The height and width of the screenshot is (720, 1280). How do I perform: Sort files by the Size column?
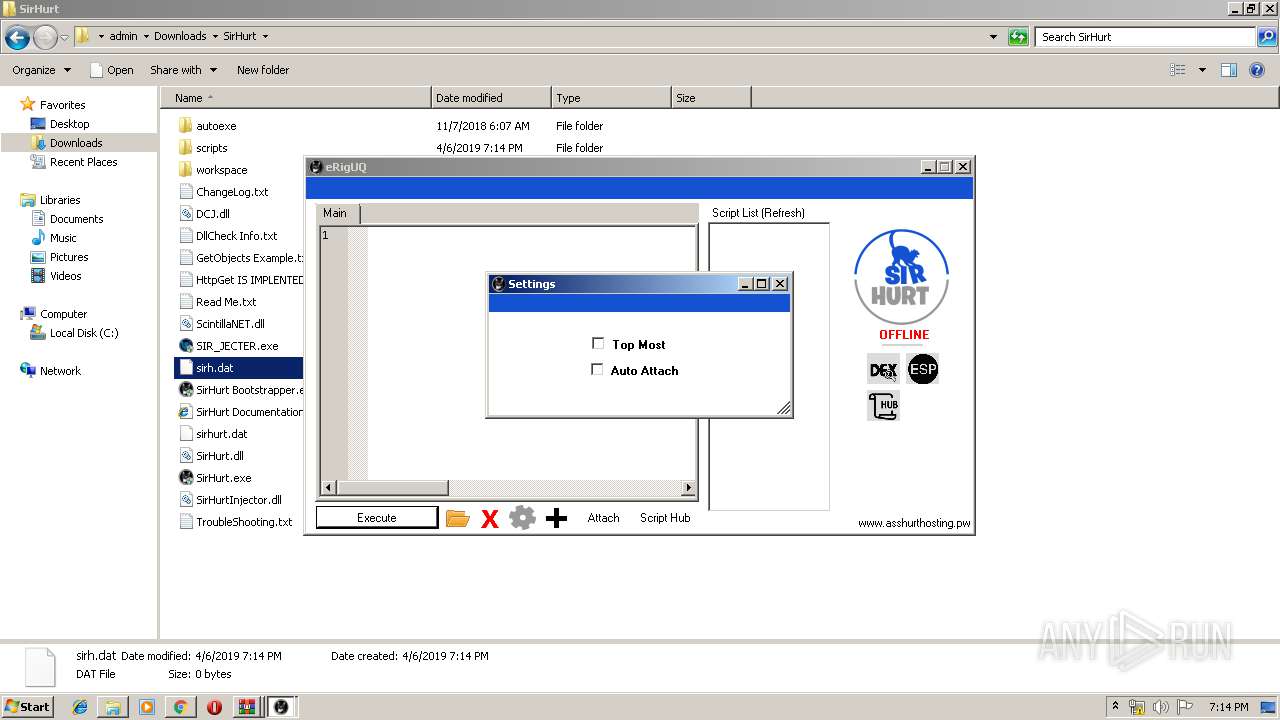711,98
